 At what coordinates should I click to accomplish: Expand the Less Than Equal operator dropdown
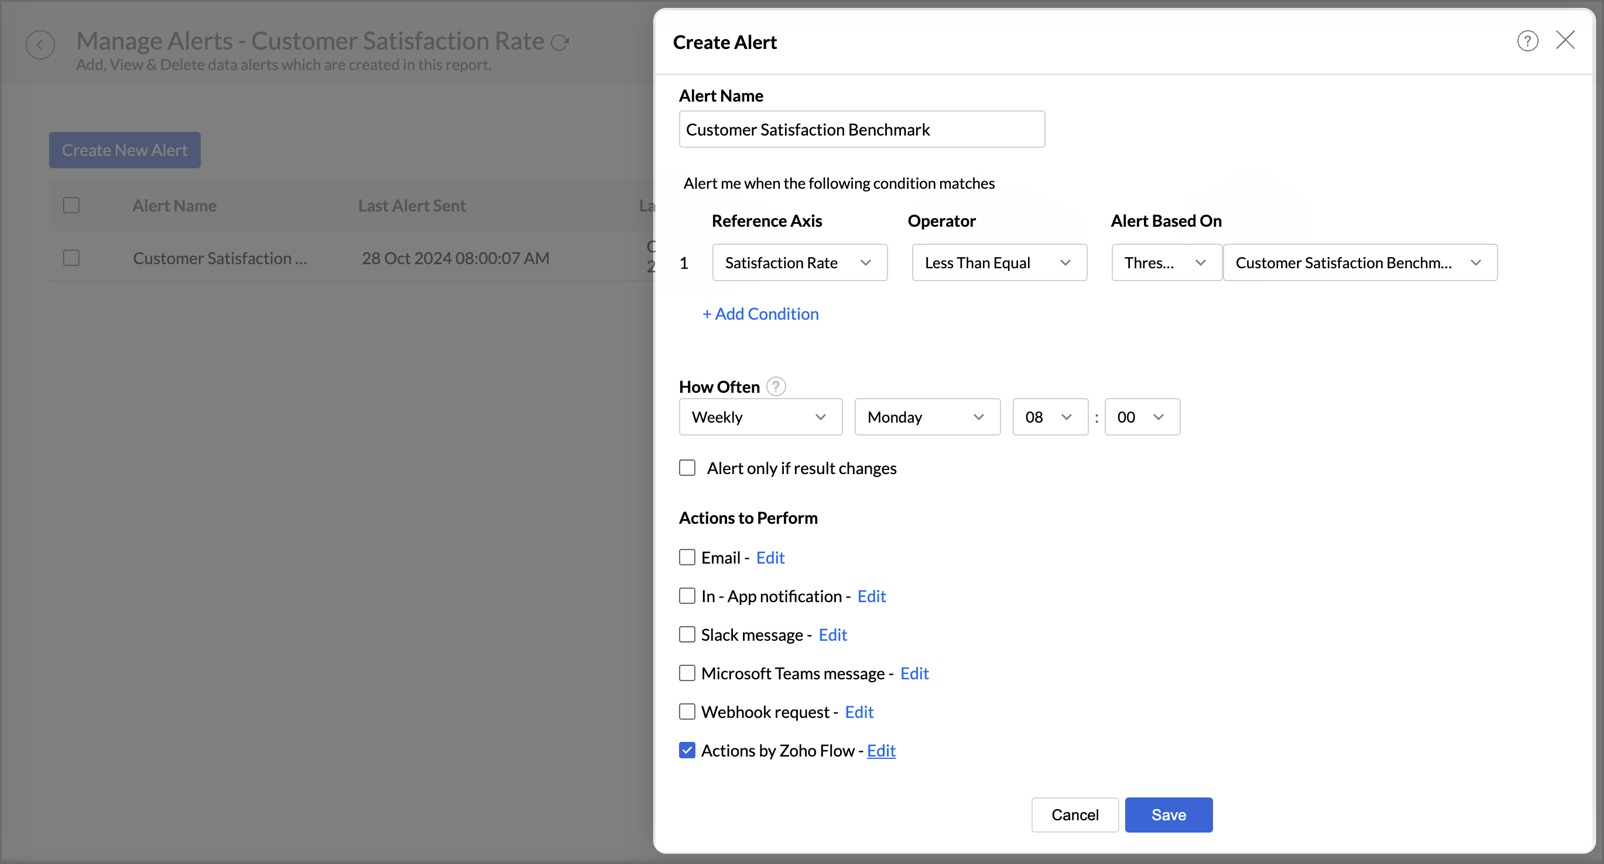(x=998, y=263)
